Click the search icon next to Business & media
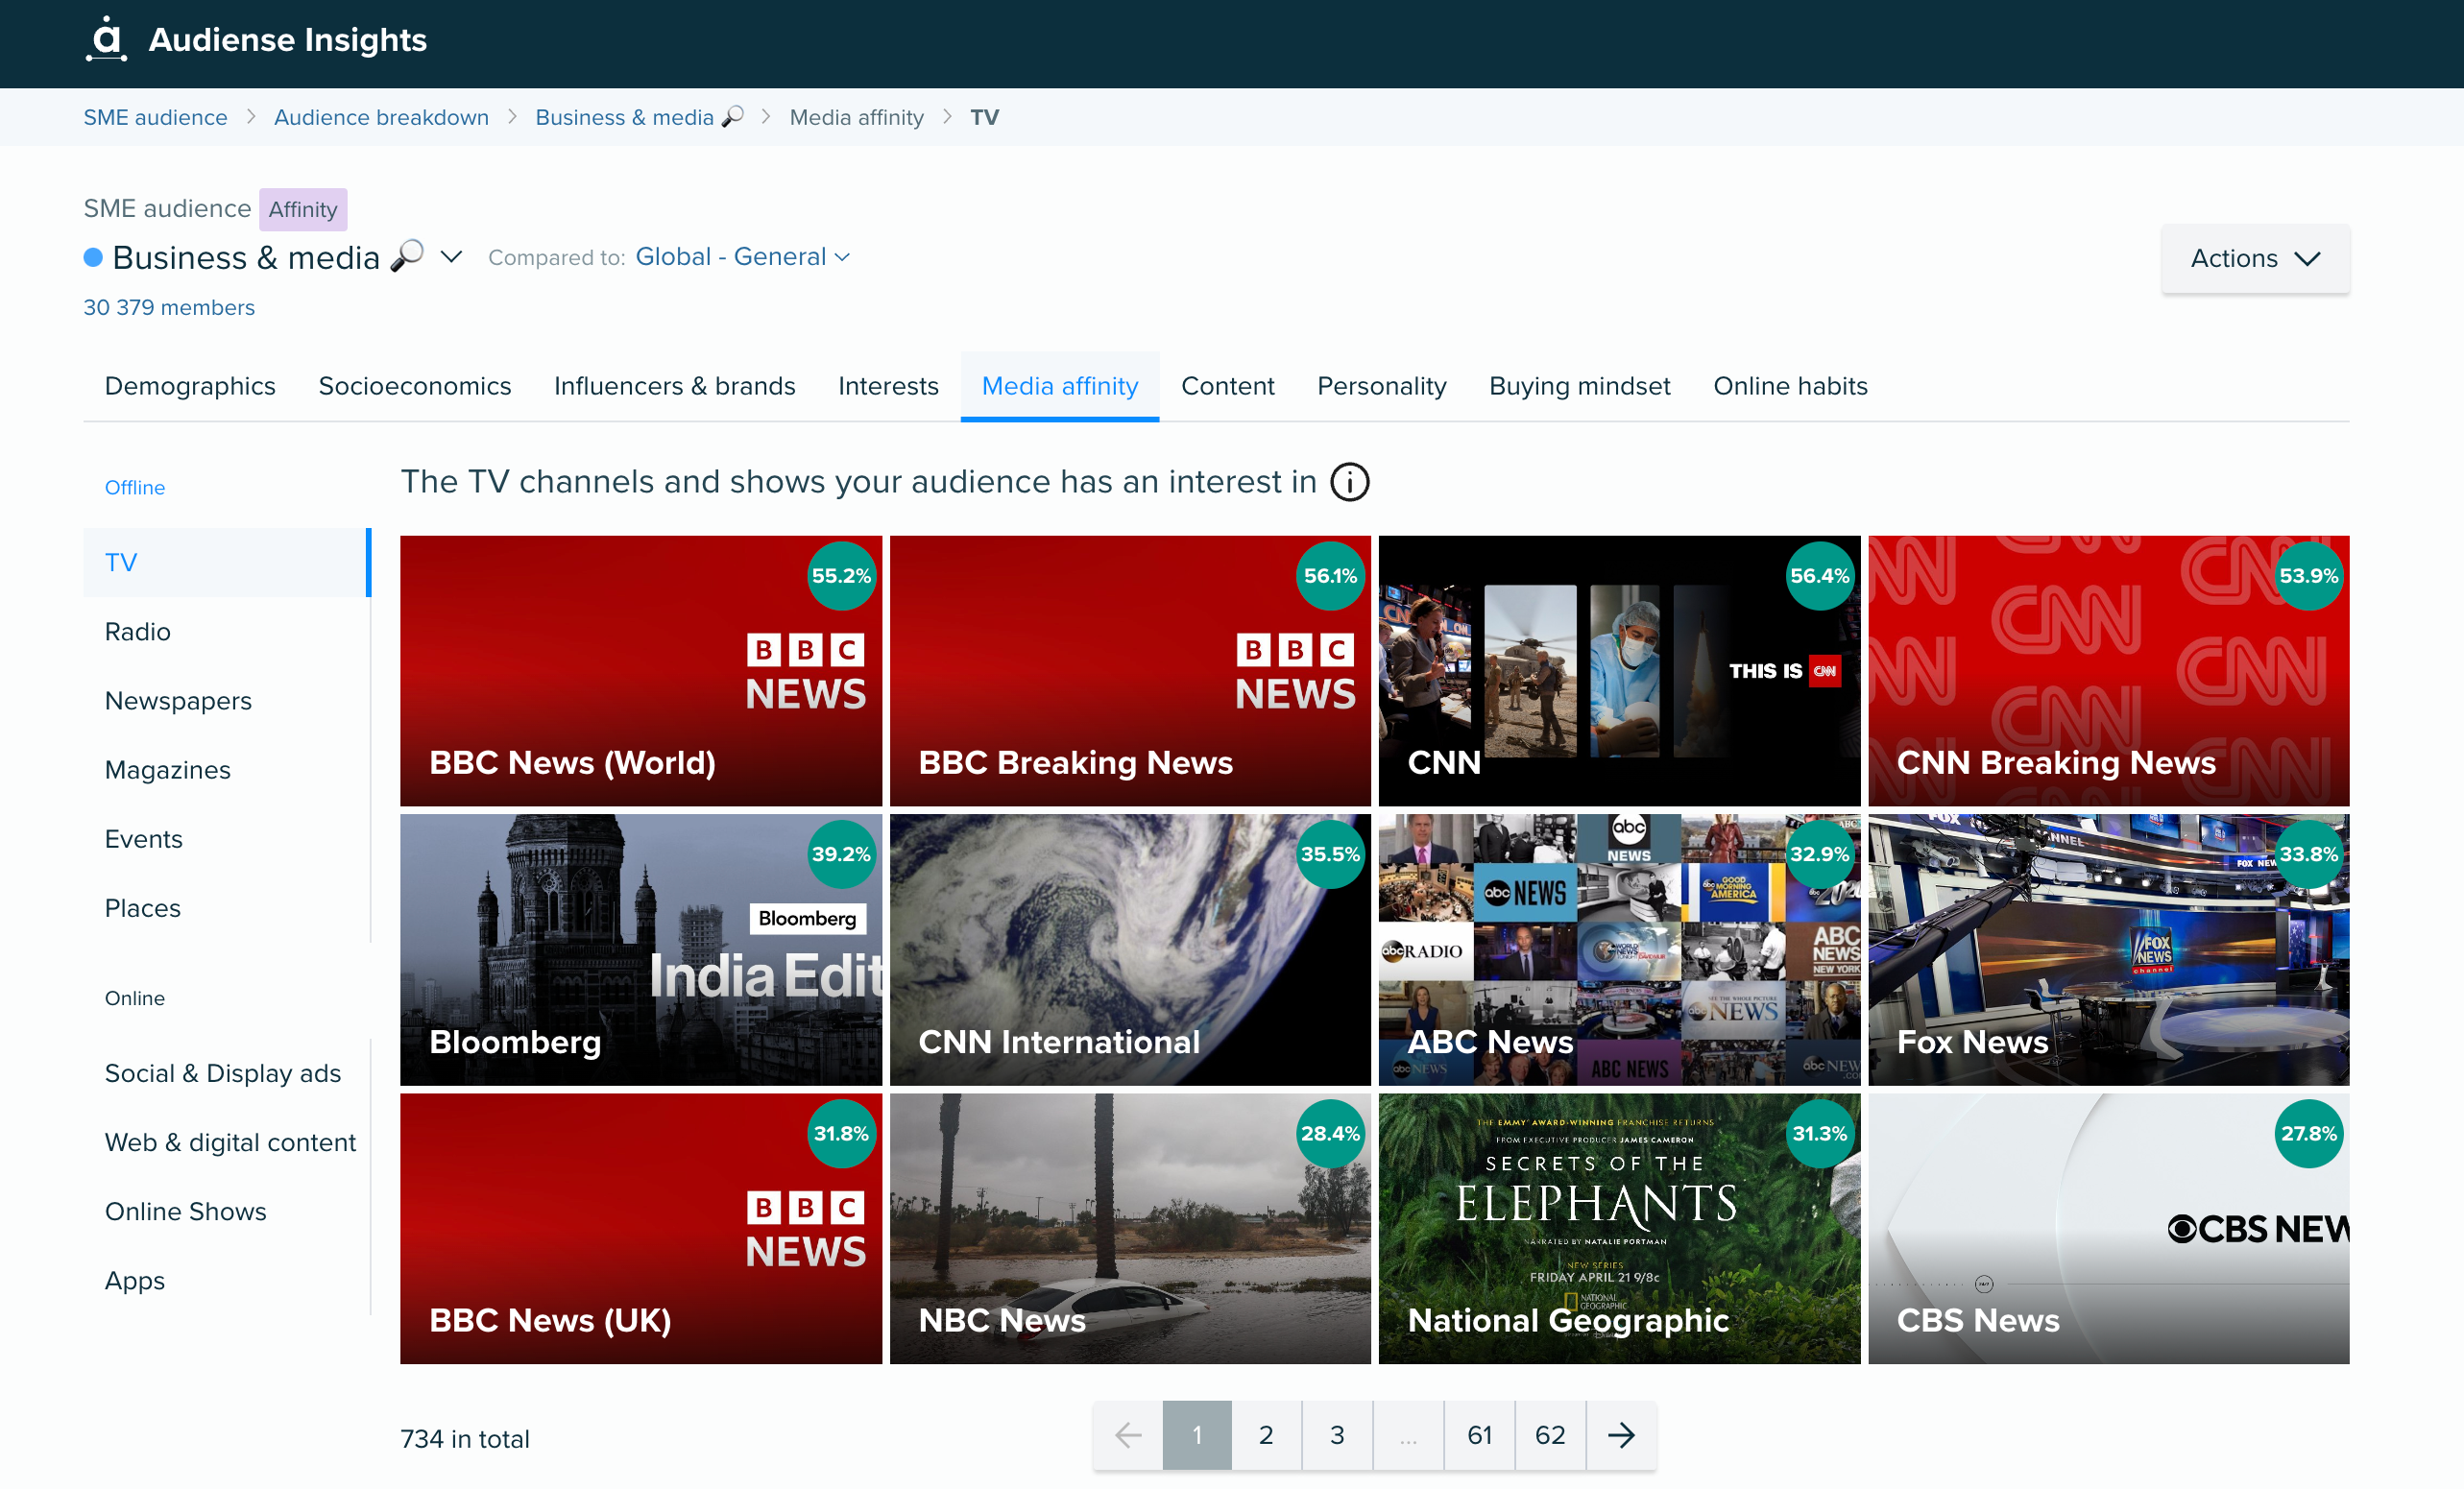This screenshot has height=1489, width=2464. (x=408, y=255)
